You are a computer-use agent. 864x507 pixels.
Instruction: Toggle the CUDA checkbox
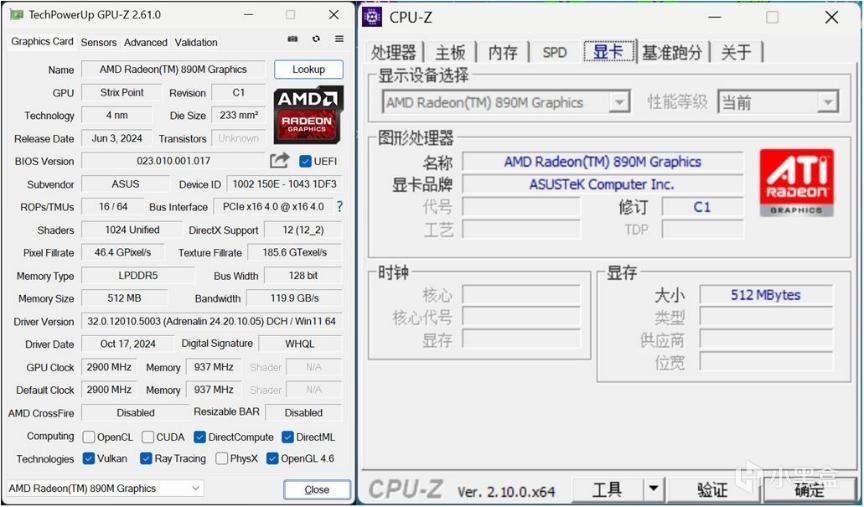coord(148,437)
